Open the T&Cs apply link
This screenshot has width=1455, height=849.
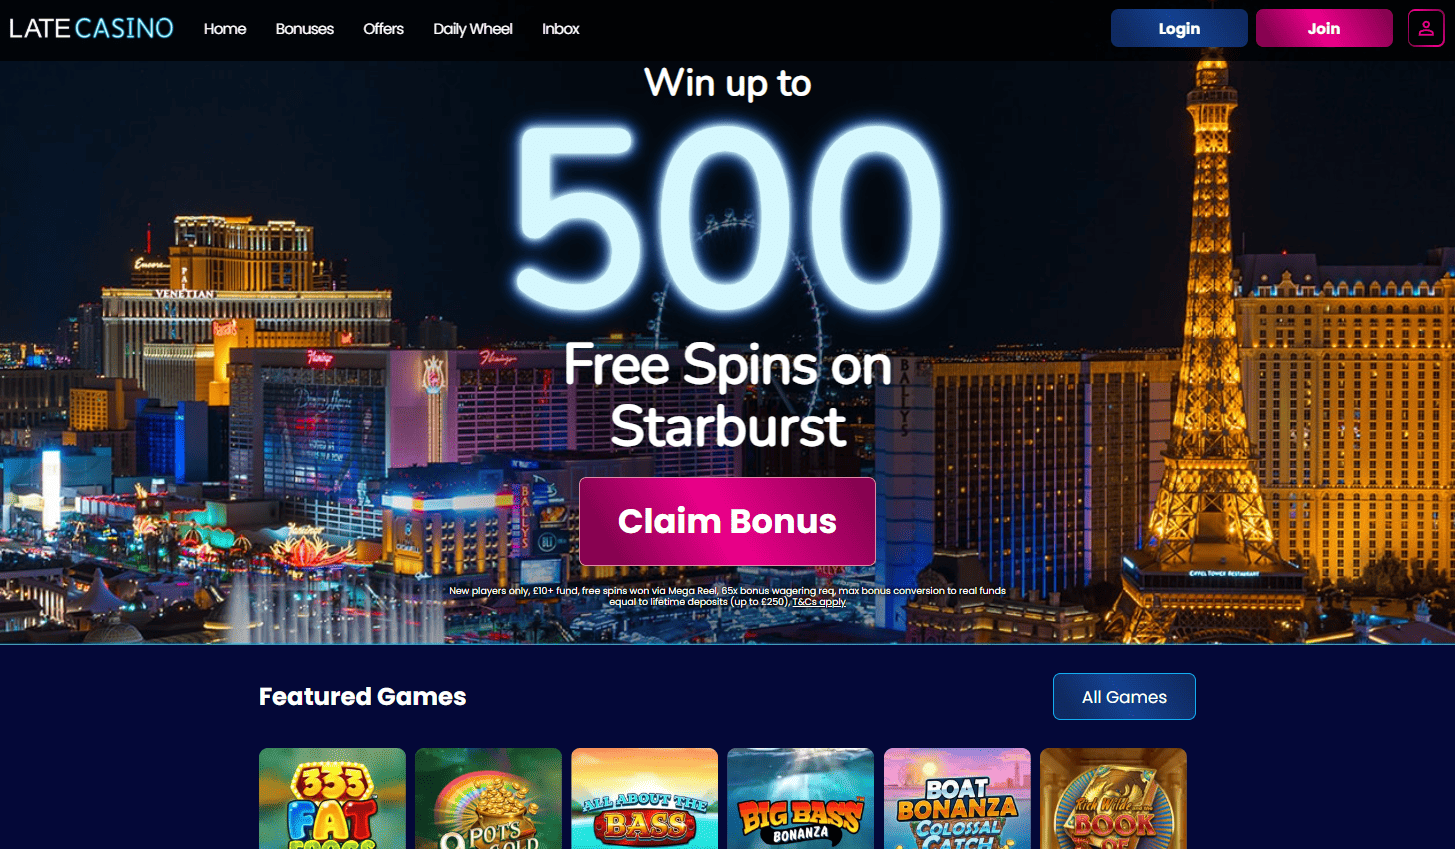[819, 602]
